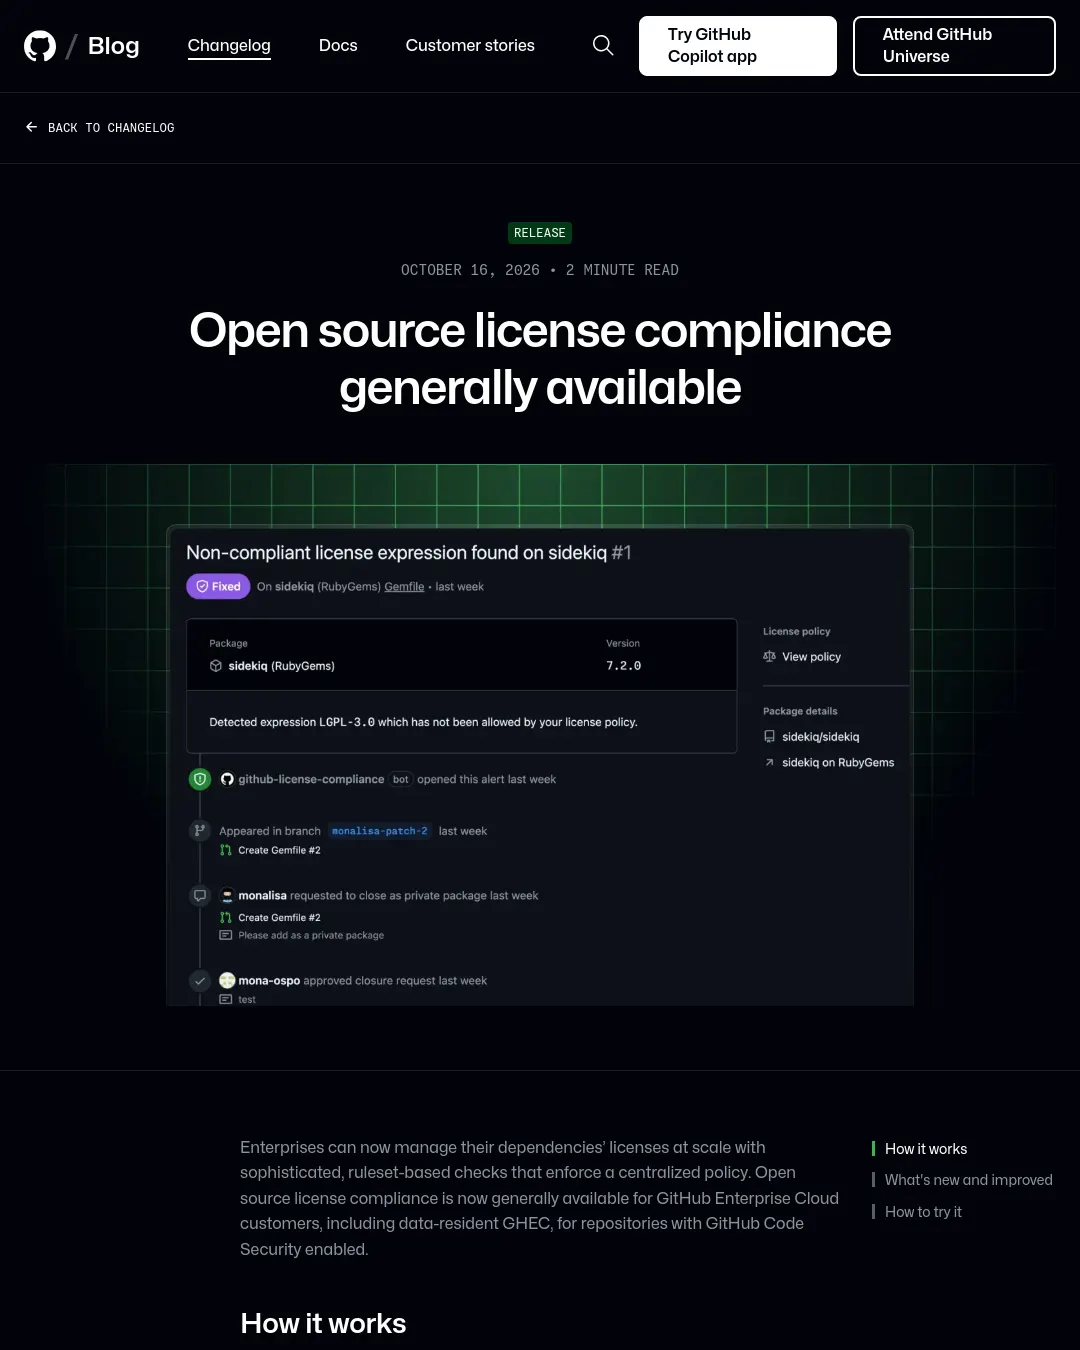Click the GitHub Octocat logo
The image size is (1080, 1350).
pyautogui.click(x=40, y=46)
